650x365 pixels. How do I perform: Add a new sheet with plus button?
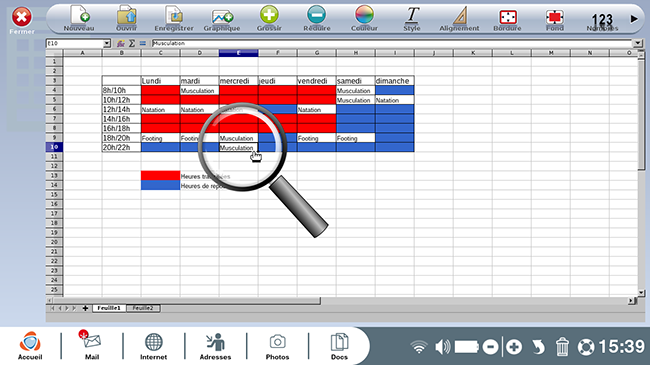pyautogui.click(x=85, y=308)
